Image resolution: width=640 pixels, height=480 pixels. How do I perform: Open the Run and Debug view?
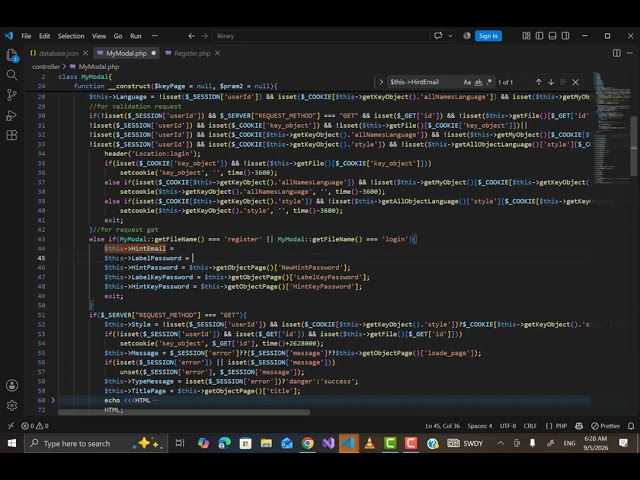pos(12,115)
